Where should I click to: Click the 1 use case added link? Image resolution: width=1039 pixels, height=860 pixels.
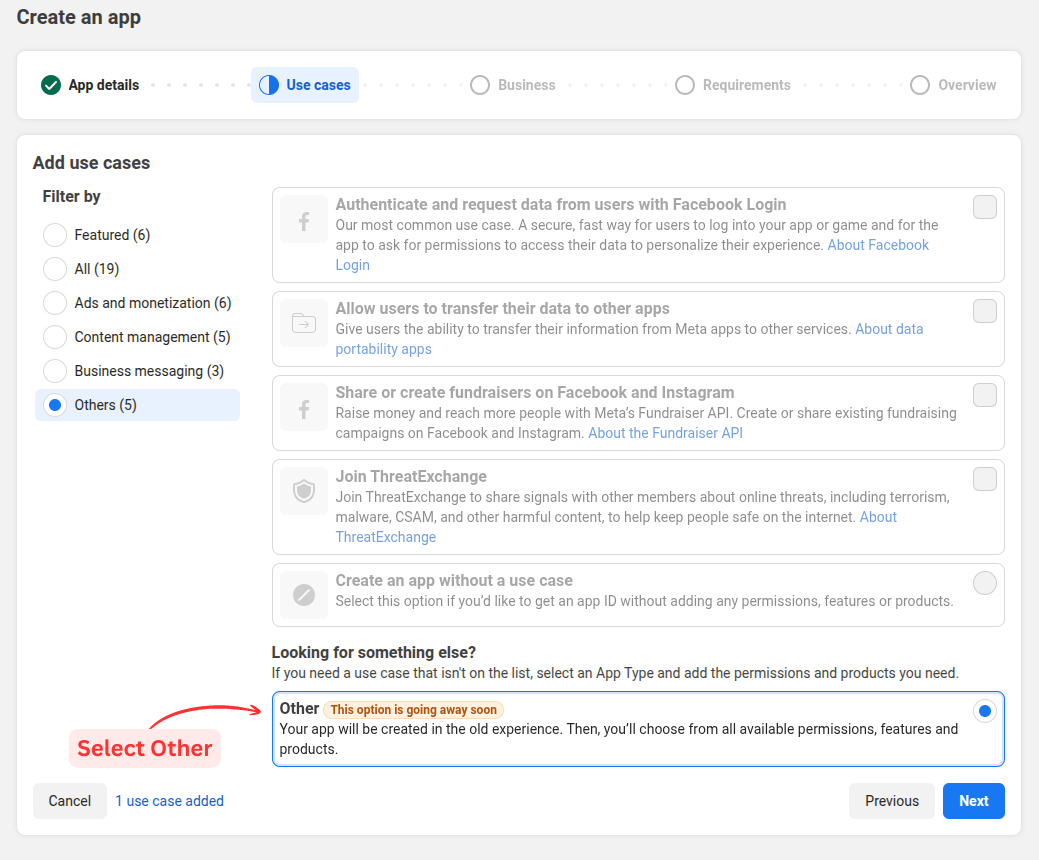tap(170, 801)
